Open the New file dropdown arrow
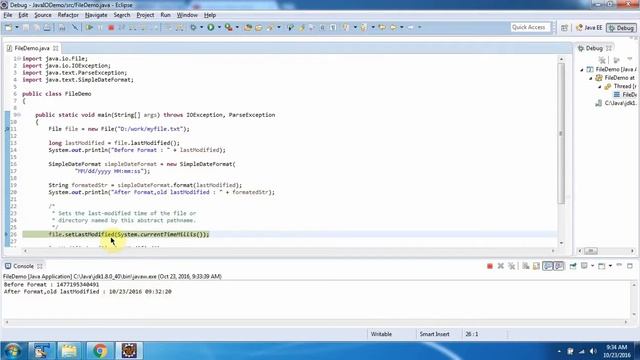The width and height of the screenshot is (640, 360). coord(17,27)
